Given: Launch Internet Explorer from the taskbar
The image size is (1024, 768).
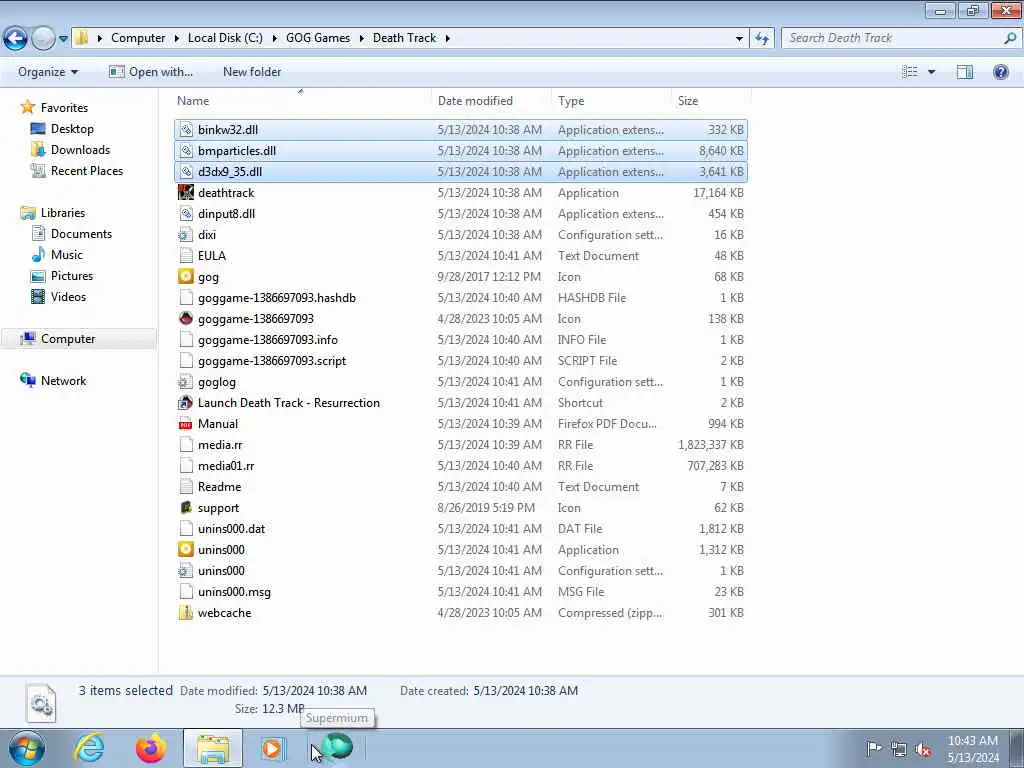Looking at the screenshot, I should [x=89, y=748].
